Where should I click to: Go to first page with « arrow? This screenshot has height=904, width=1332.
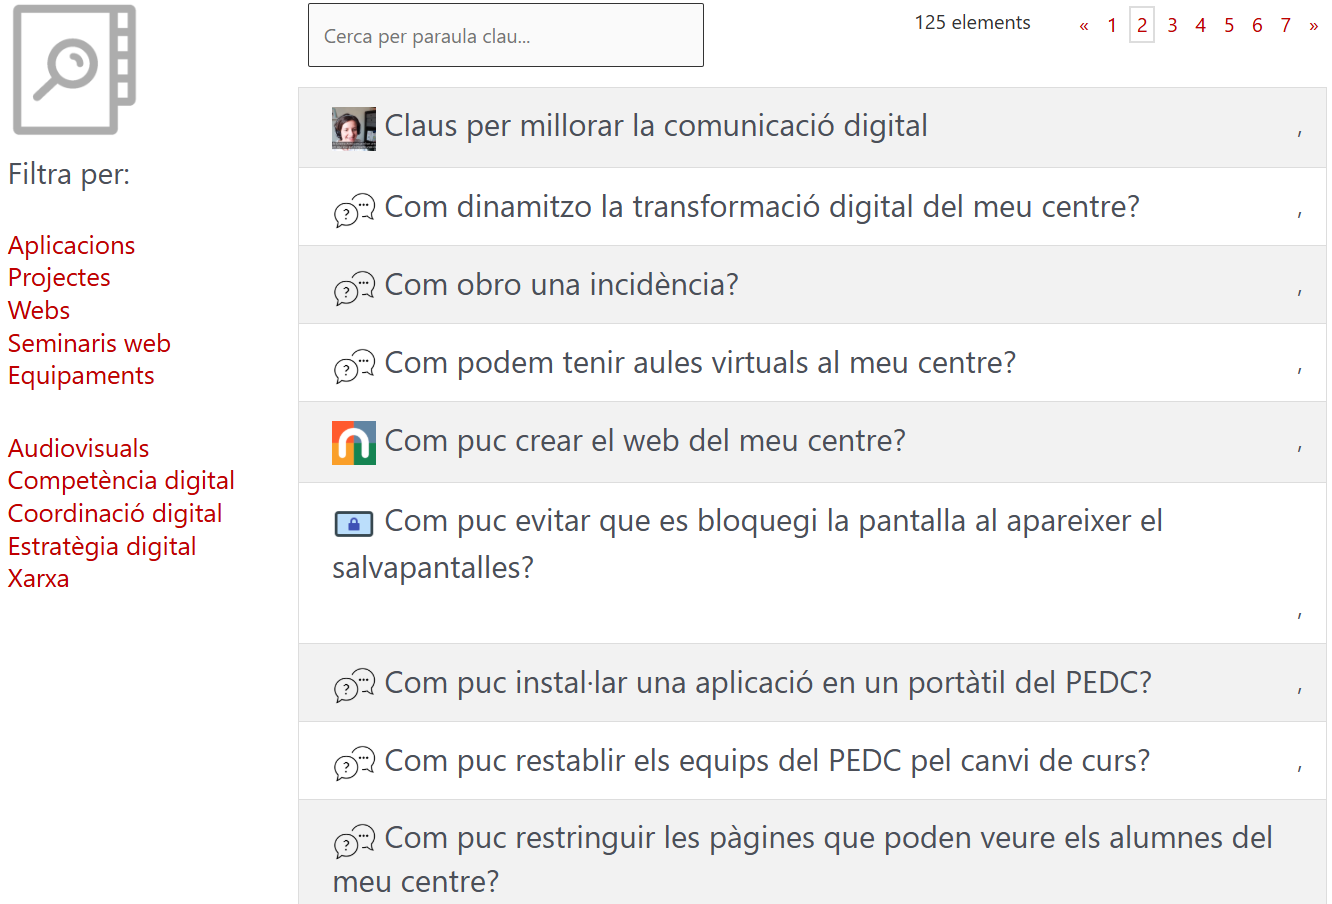pyautogui.click(x=1083, y=25)
